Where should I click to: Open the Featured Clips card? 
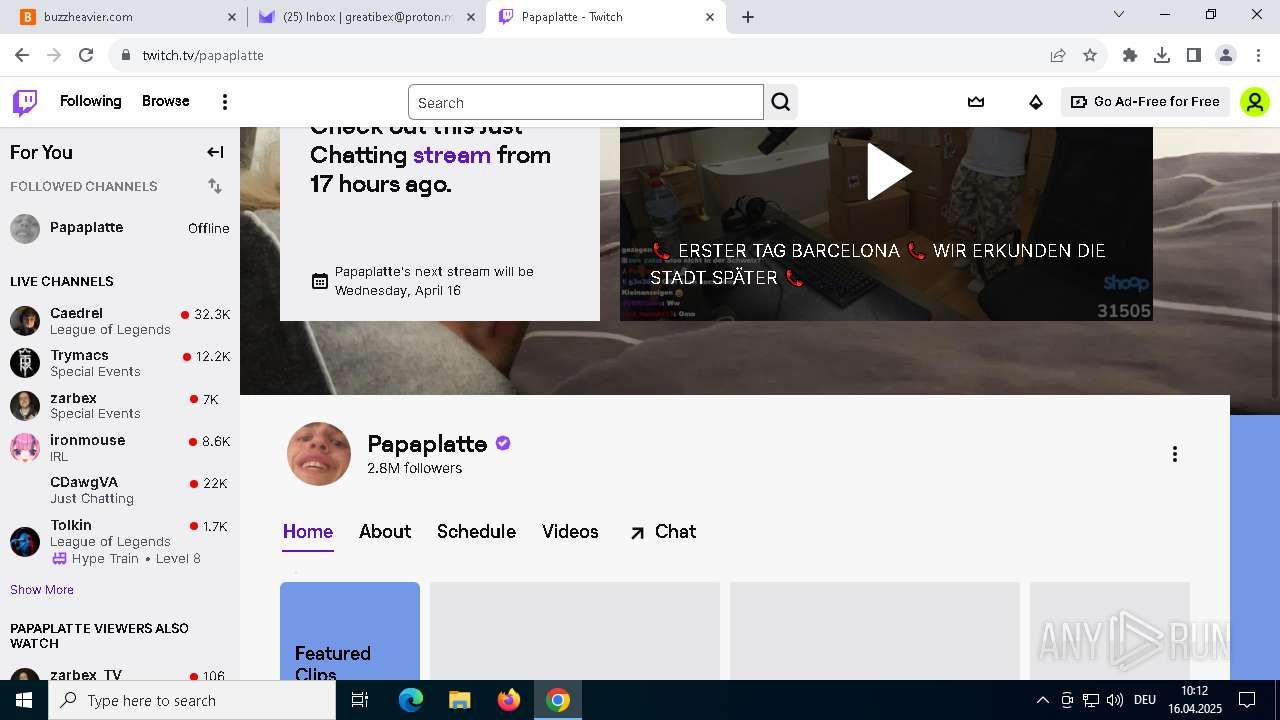pyautogui.click(x=350, y=631)
